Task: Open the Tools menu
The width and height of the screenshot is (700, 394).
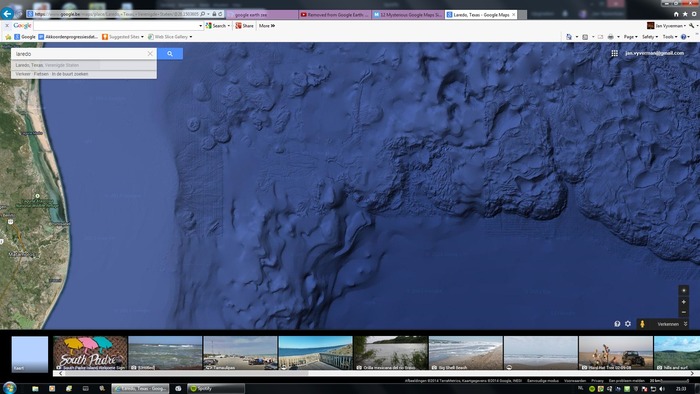Action: (x=670, y=37)
